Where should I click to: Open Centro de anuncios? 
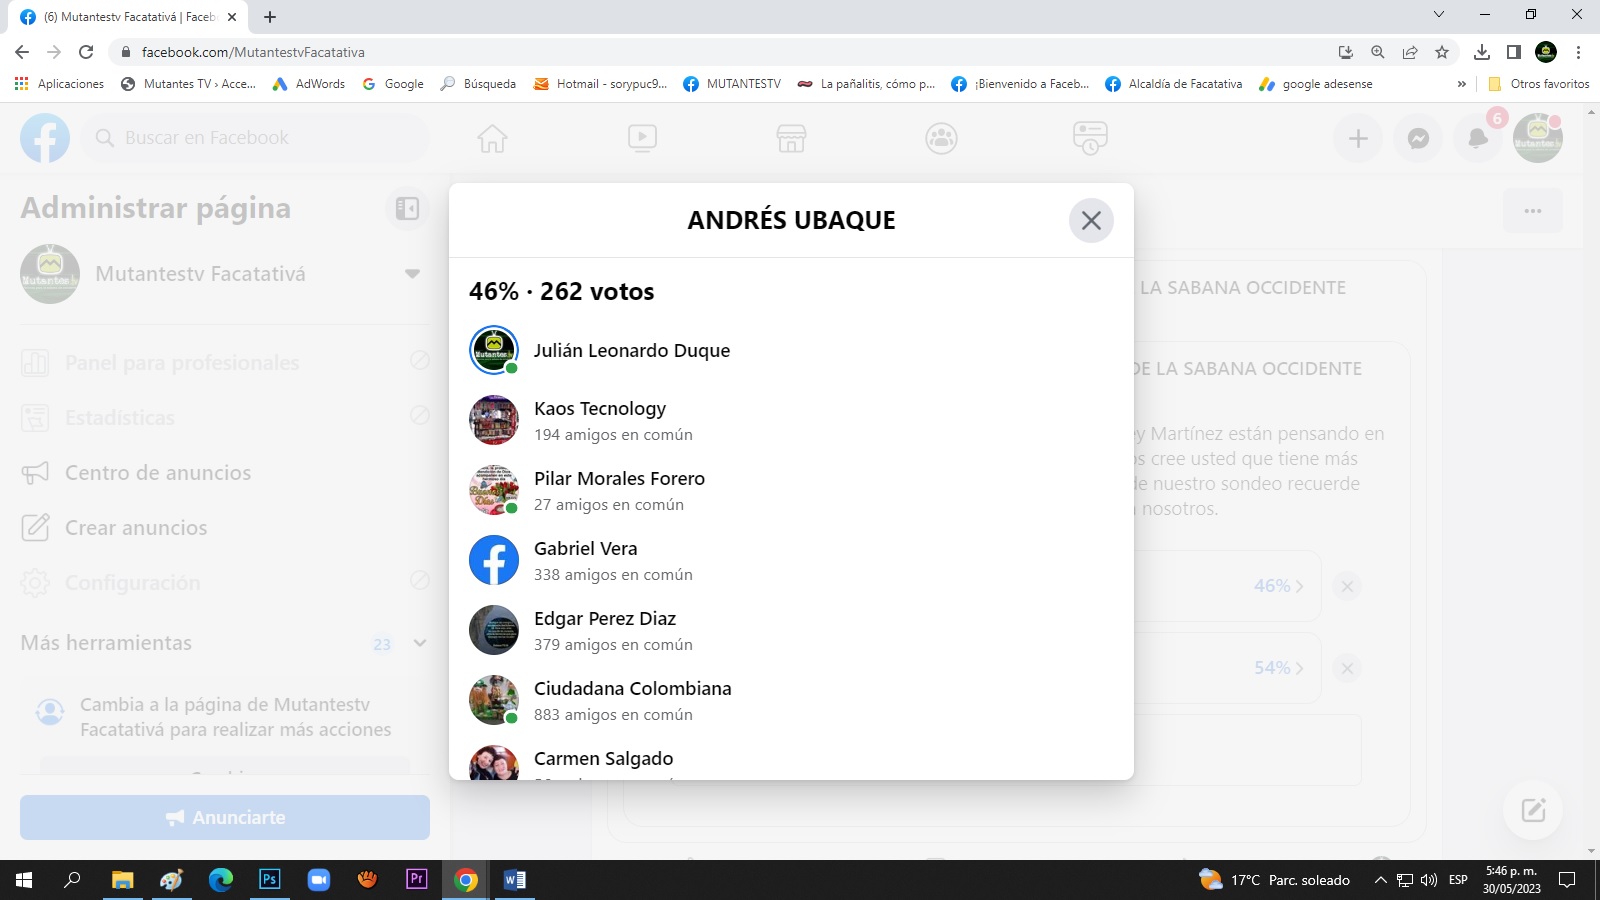pos(158,473)
